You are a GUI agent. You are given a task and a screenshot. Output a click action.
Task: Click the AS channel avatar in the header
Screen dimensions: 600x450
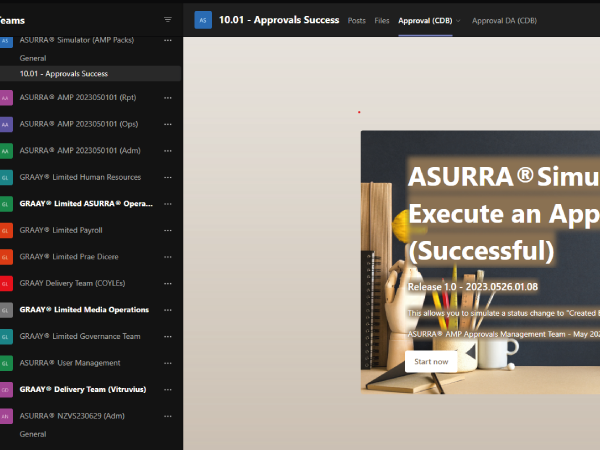pos(203,20)
